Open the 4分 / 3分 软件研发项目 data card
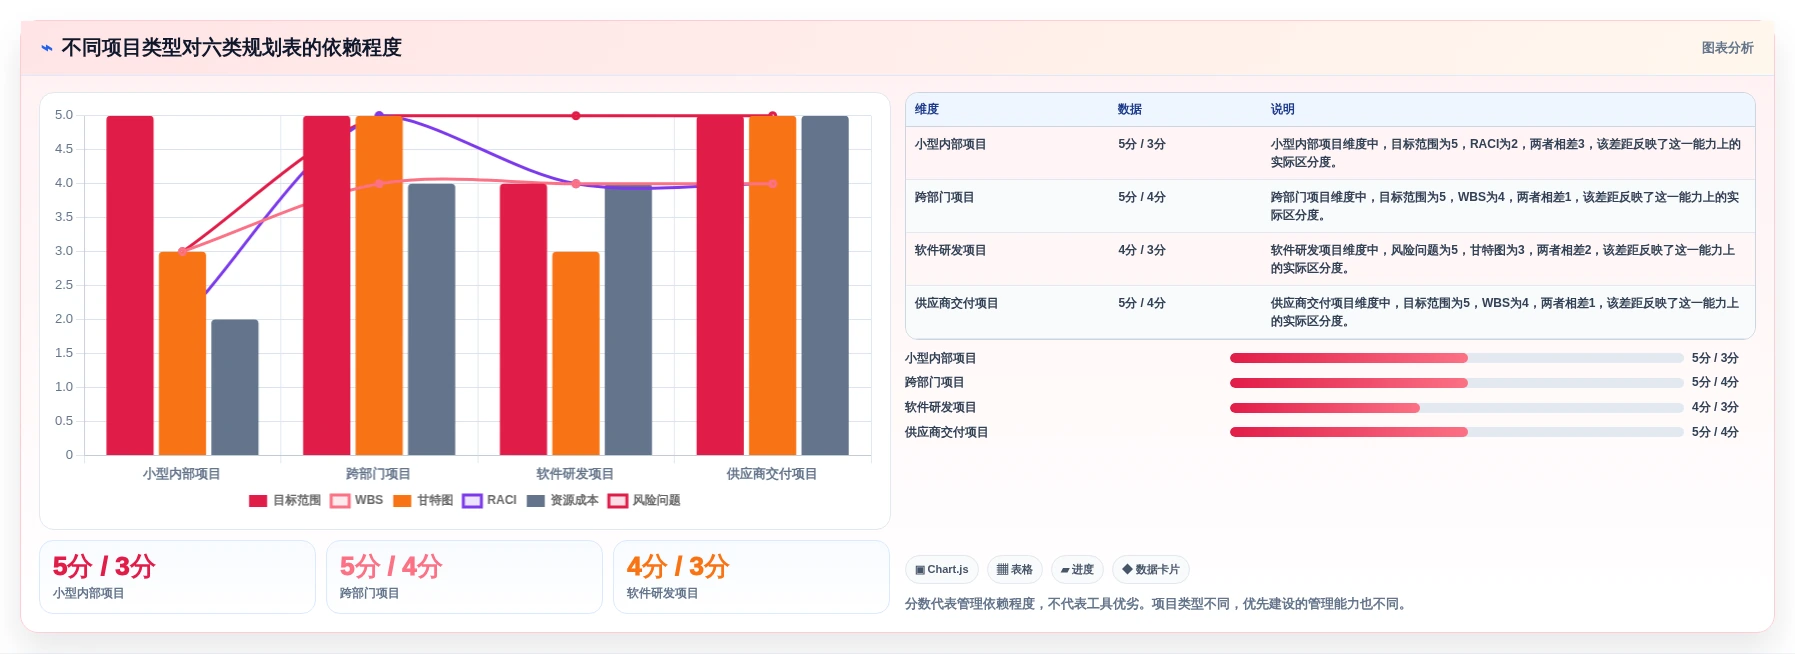The width and height of the screenshot is (1795, 654). point(751,577)
